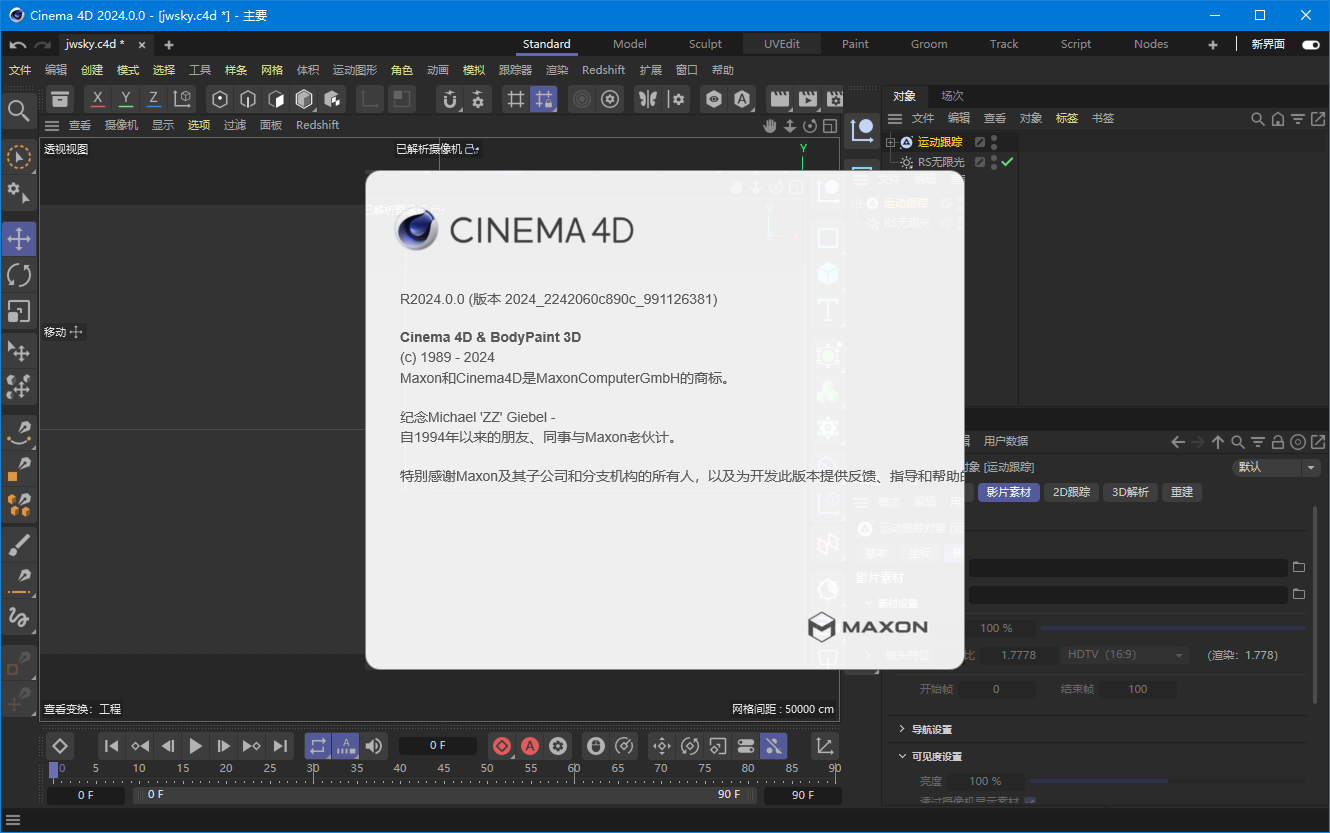Enable Autokeying with the red A icon
Image resolution: width=1330 pixels, height=833 pixels.
[530, 745]
